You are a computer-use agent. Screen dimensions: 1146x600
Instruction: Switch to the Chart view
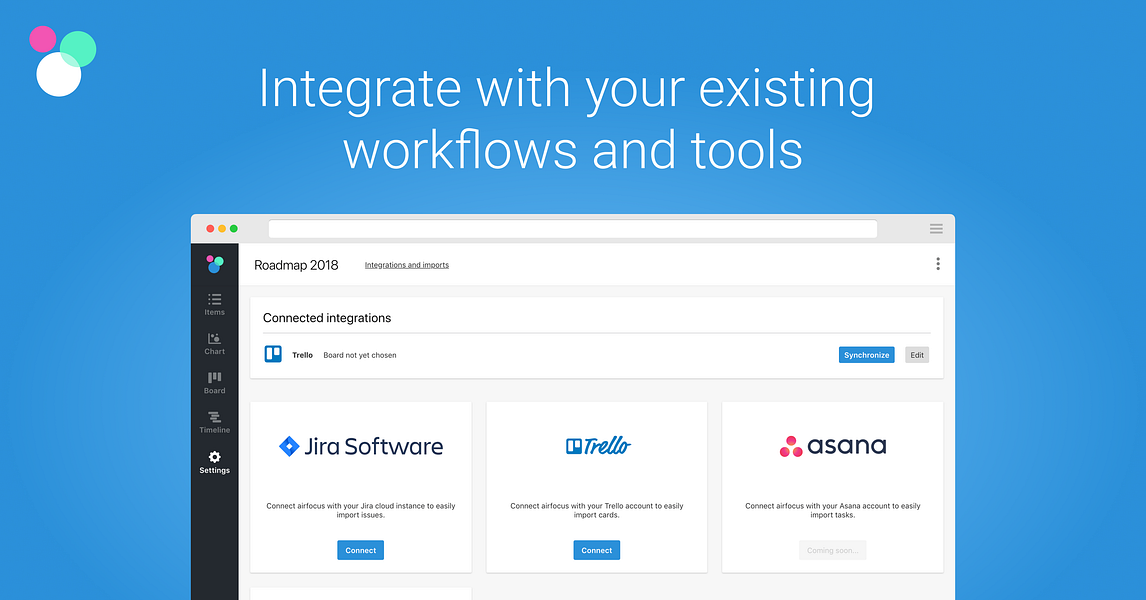point(214,343)
